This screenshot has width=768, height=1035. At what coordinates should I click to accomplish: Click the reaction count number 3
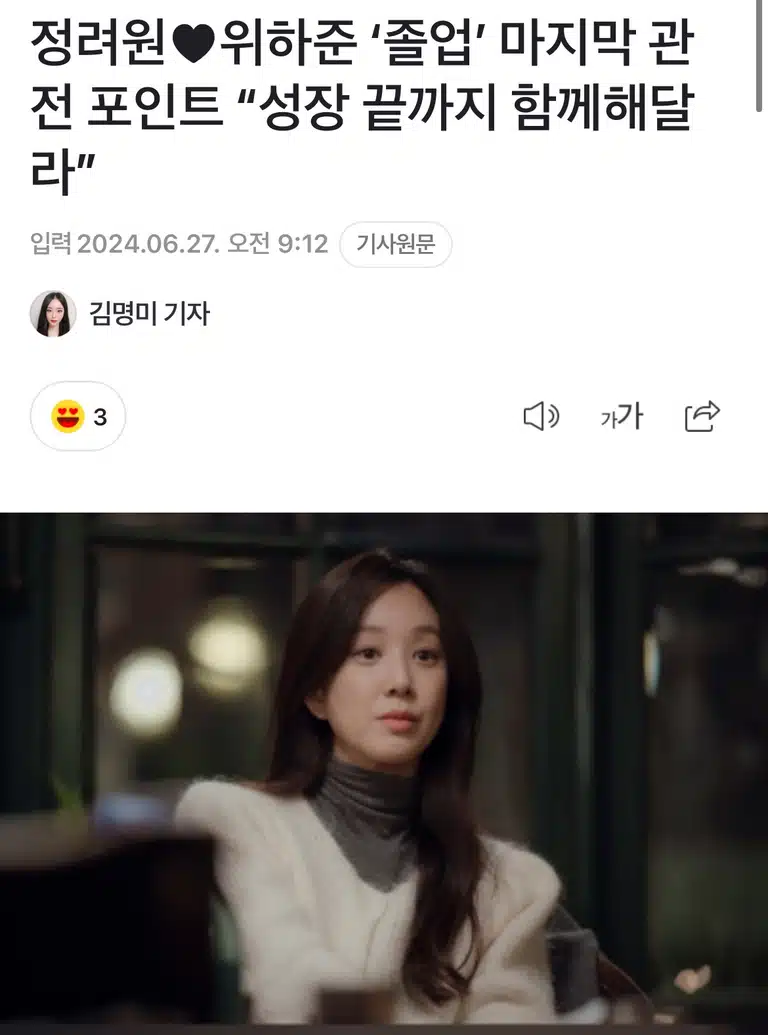pyautogui.click(x=100, y=417)
